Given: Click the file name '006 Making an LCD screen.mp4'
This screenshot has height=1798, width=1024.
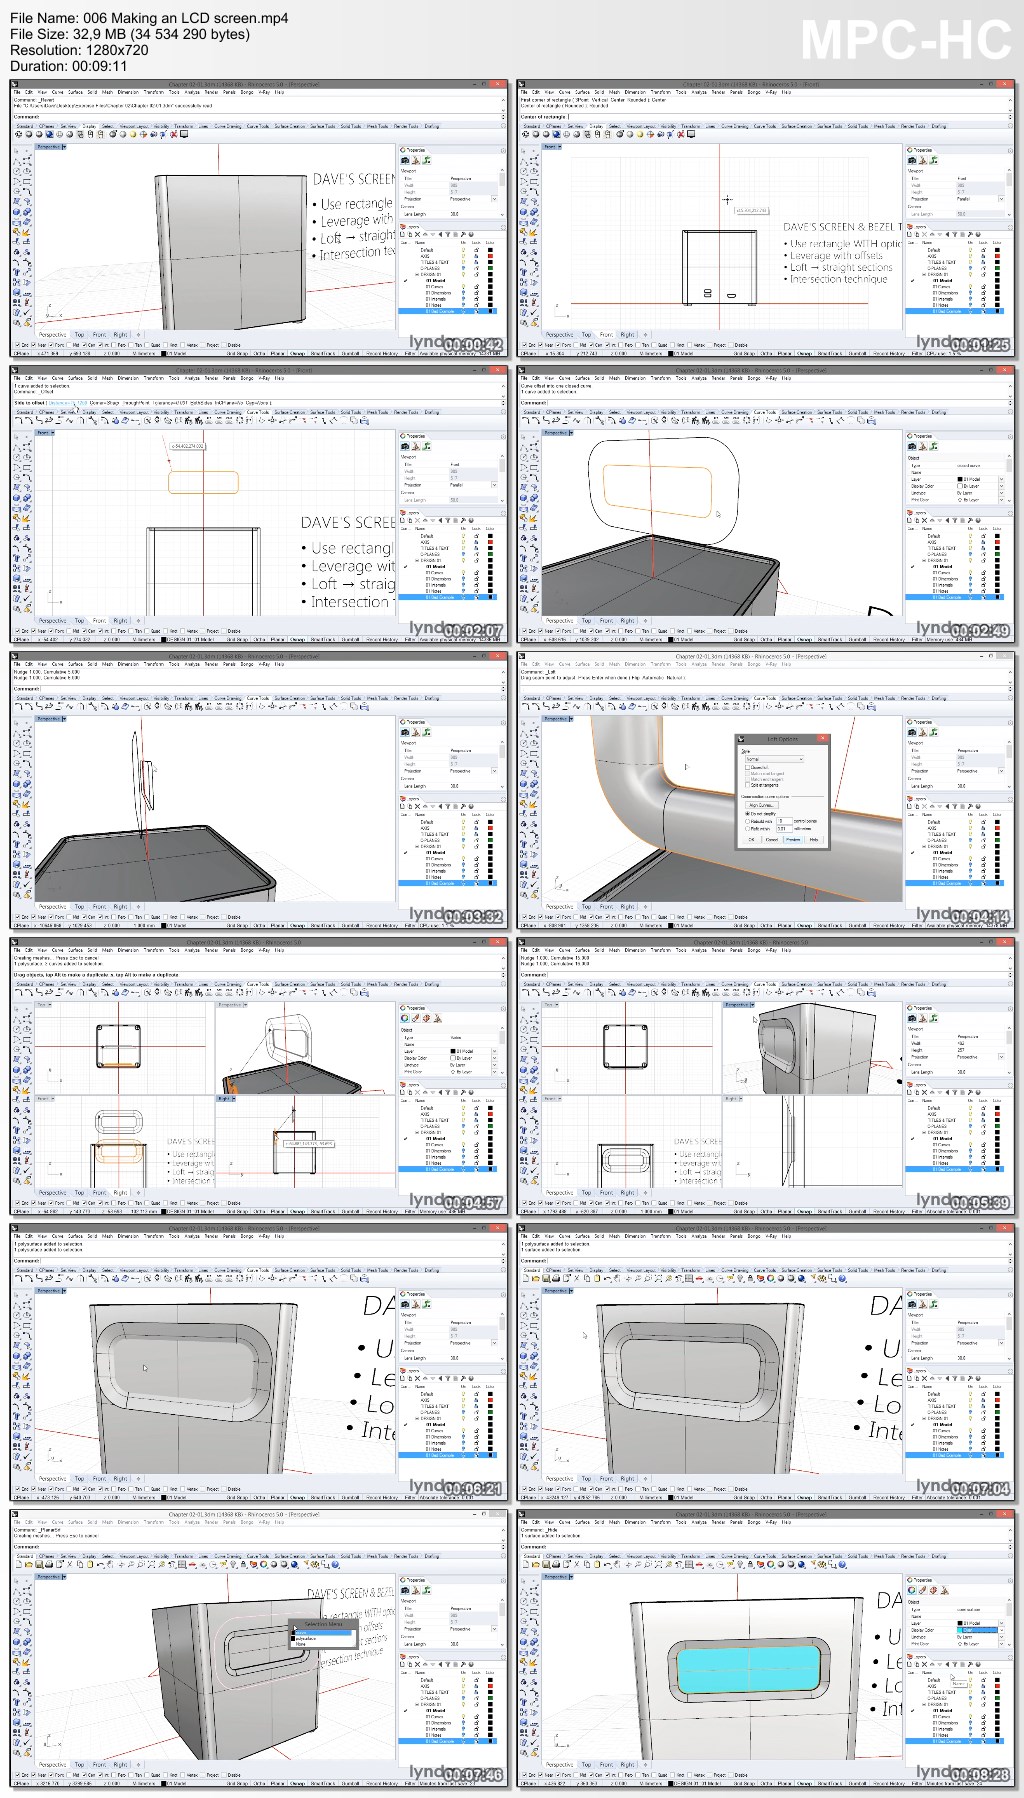Looking at the screenshot, I should pos(188,18).
